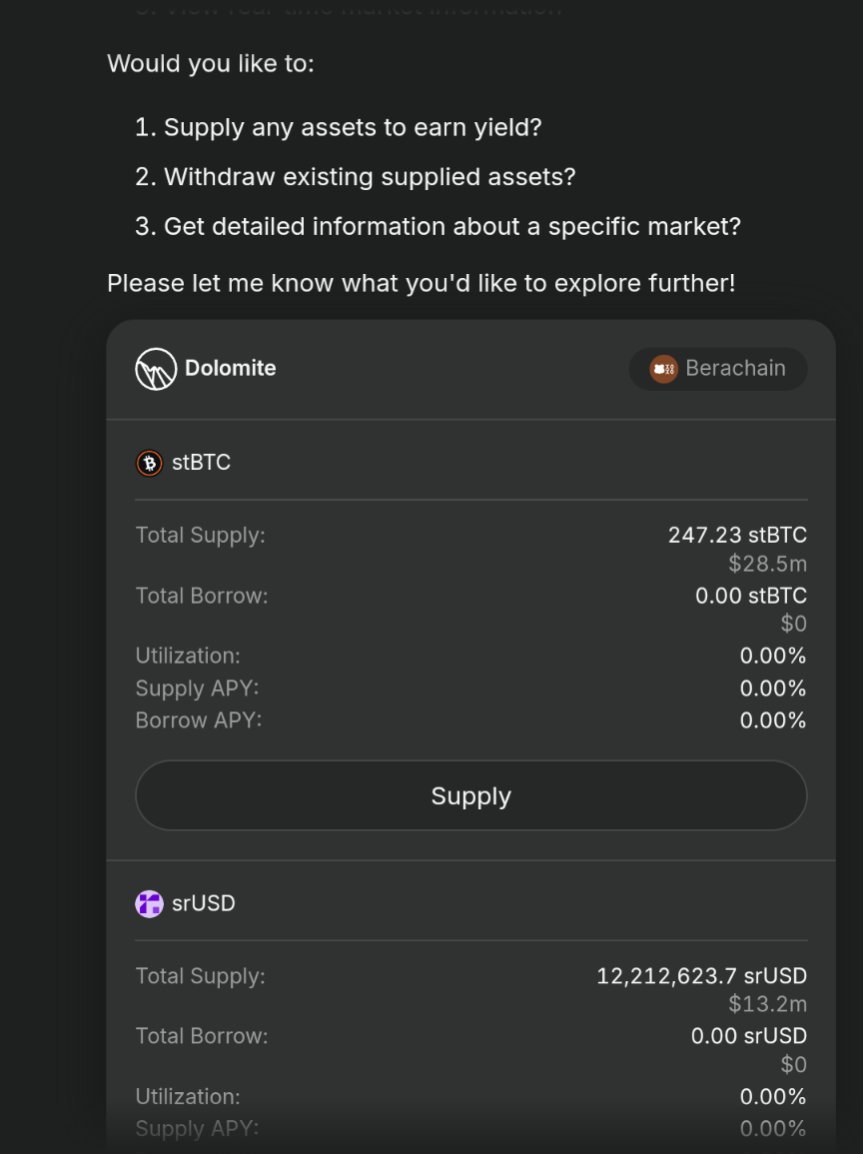Click the stBTC bitcoin token icon
863x1154 pixels.
pyautogui.click(x=149, y=463)
